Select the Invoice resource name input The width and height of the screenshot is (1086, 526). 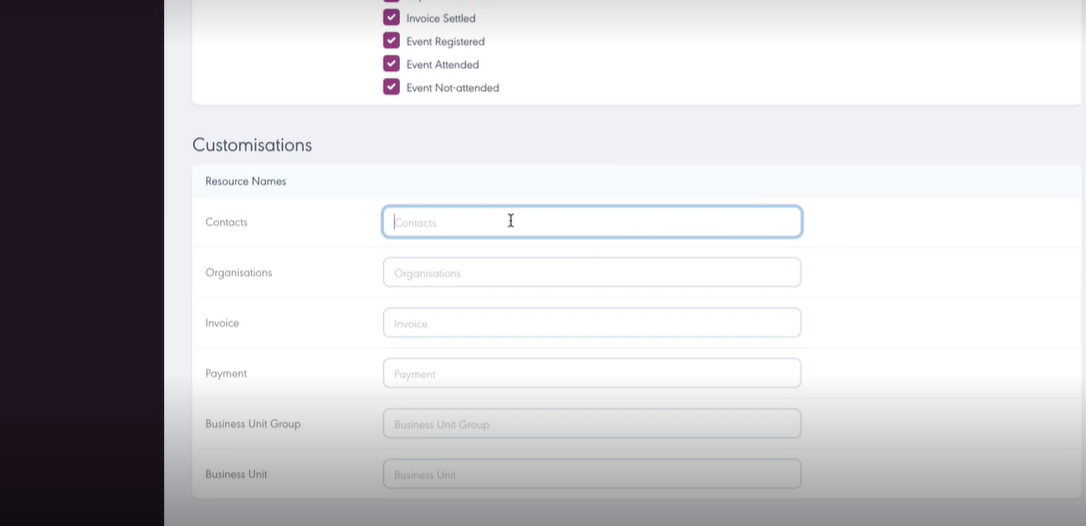592,323
